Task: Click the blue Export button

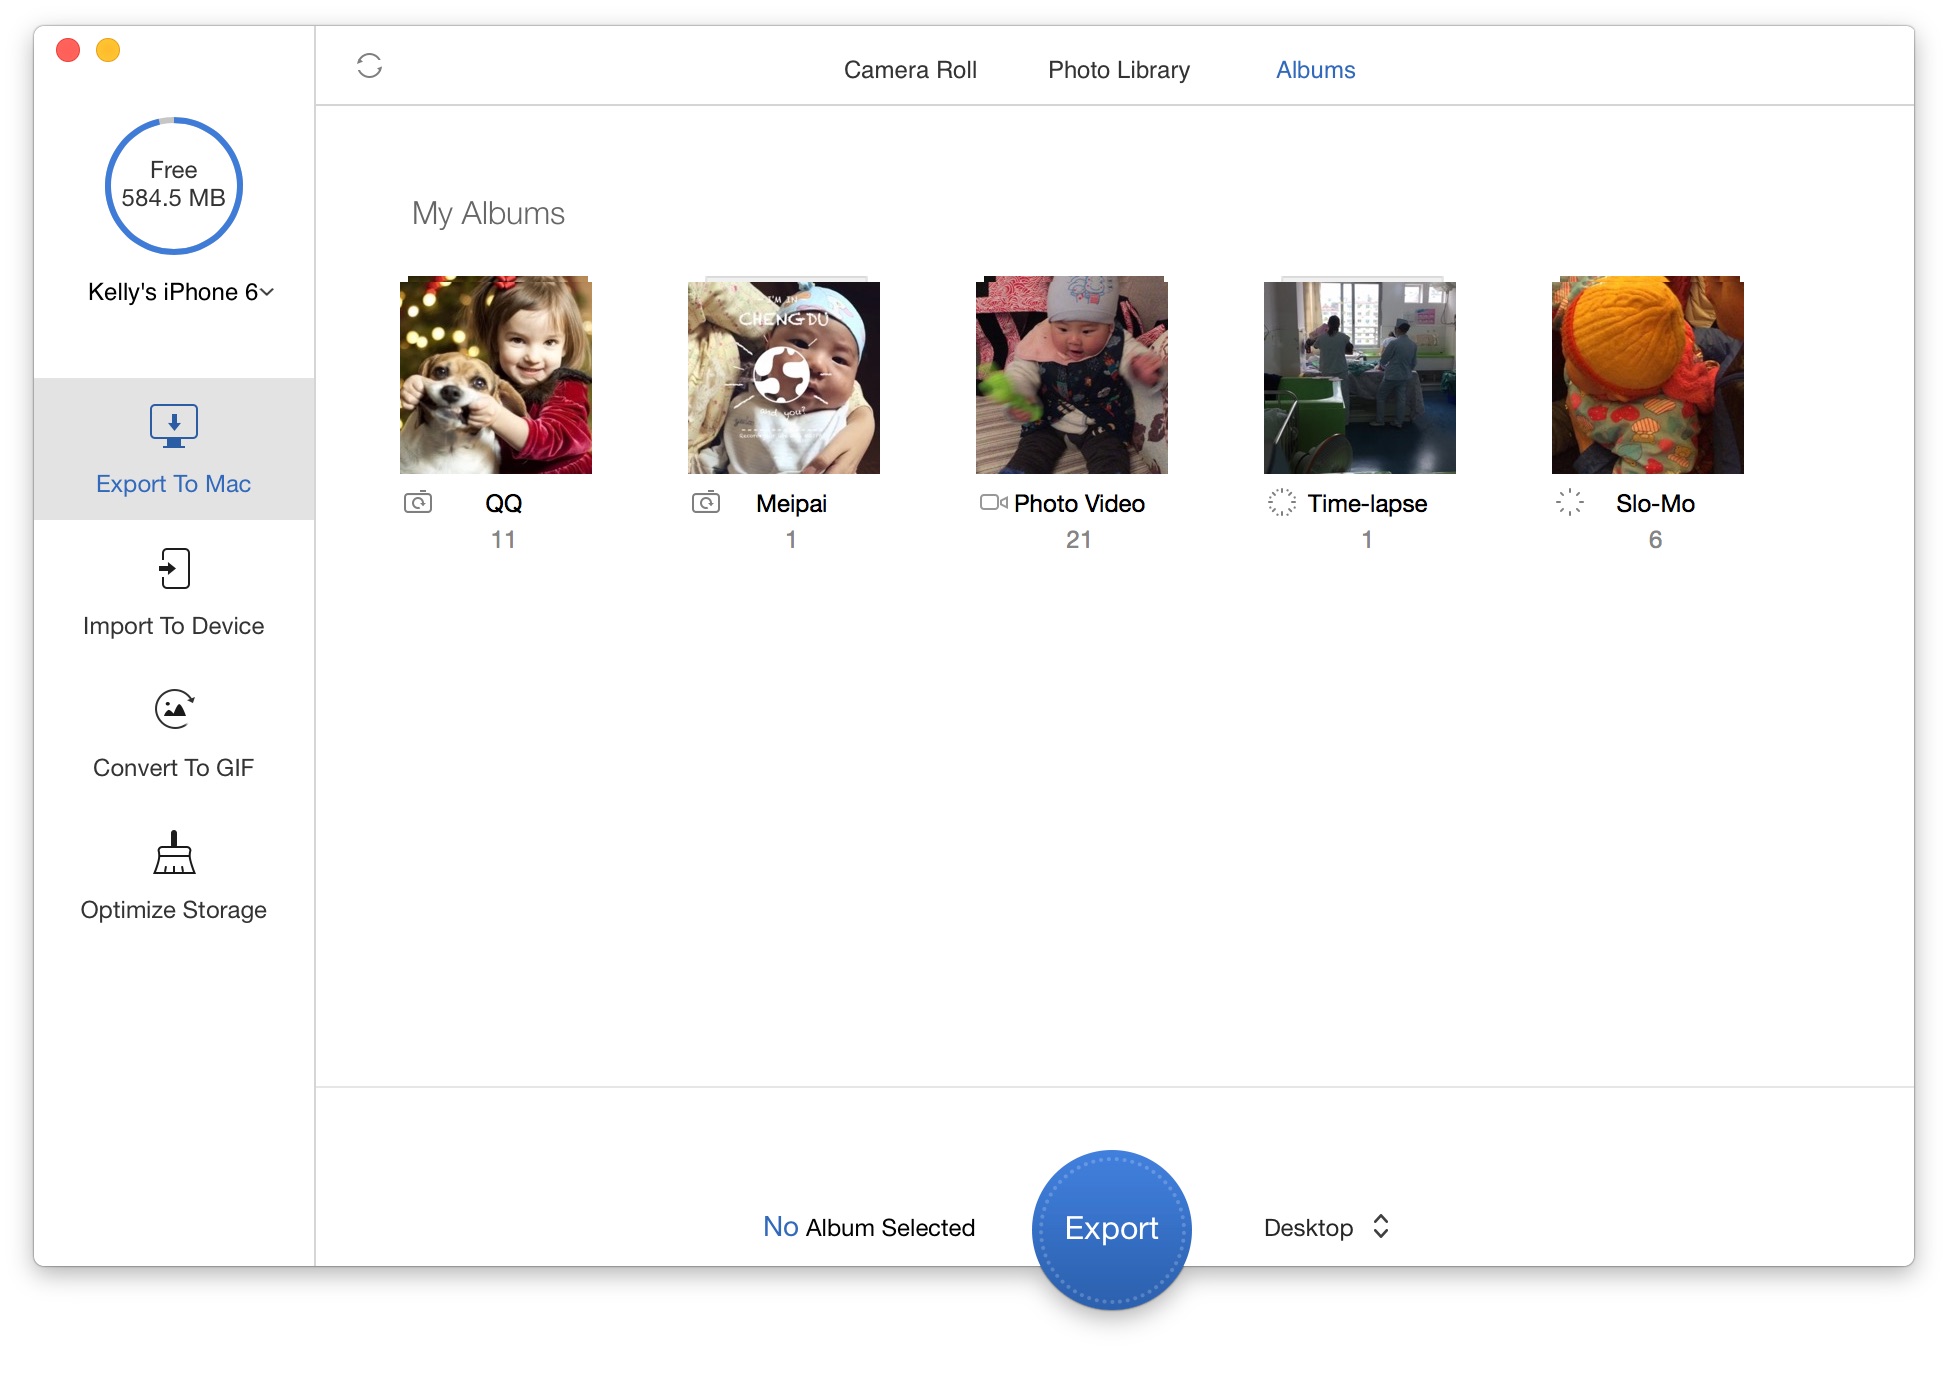Action: [1111, 1229]
